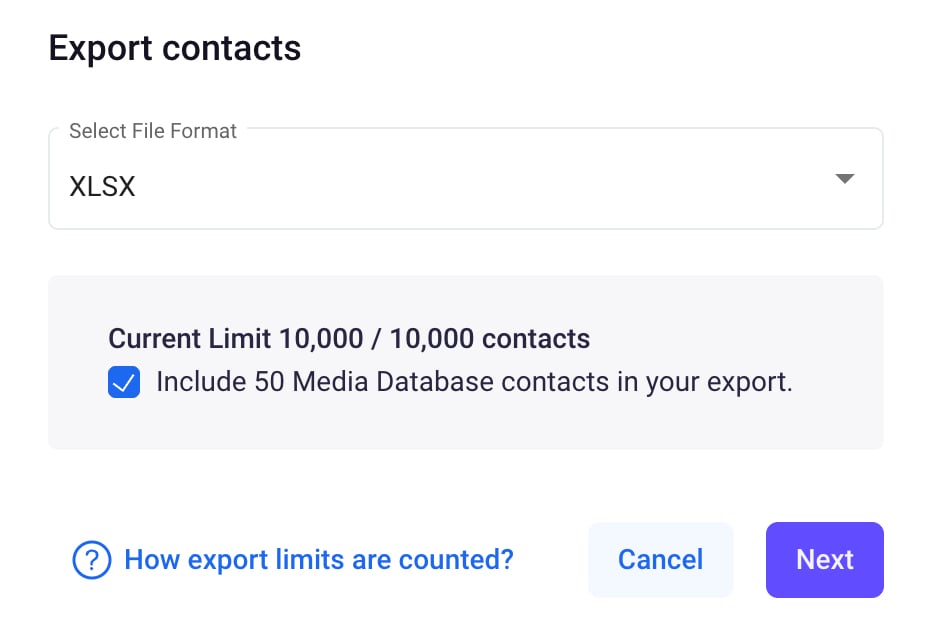
Task: Open the export limits help via the blue question icon
Action: 91,560
